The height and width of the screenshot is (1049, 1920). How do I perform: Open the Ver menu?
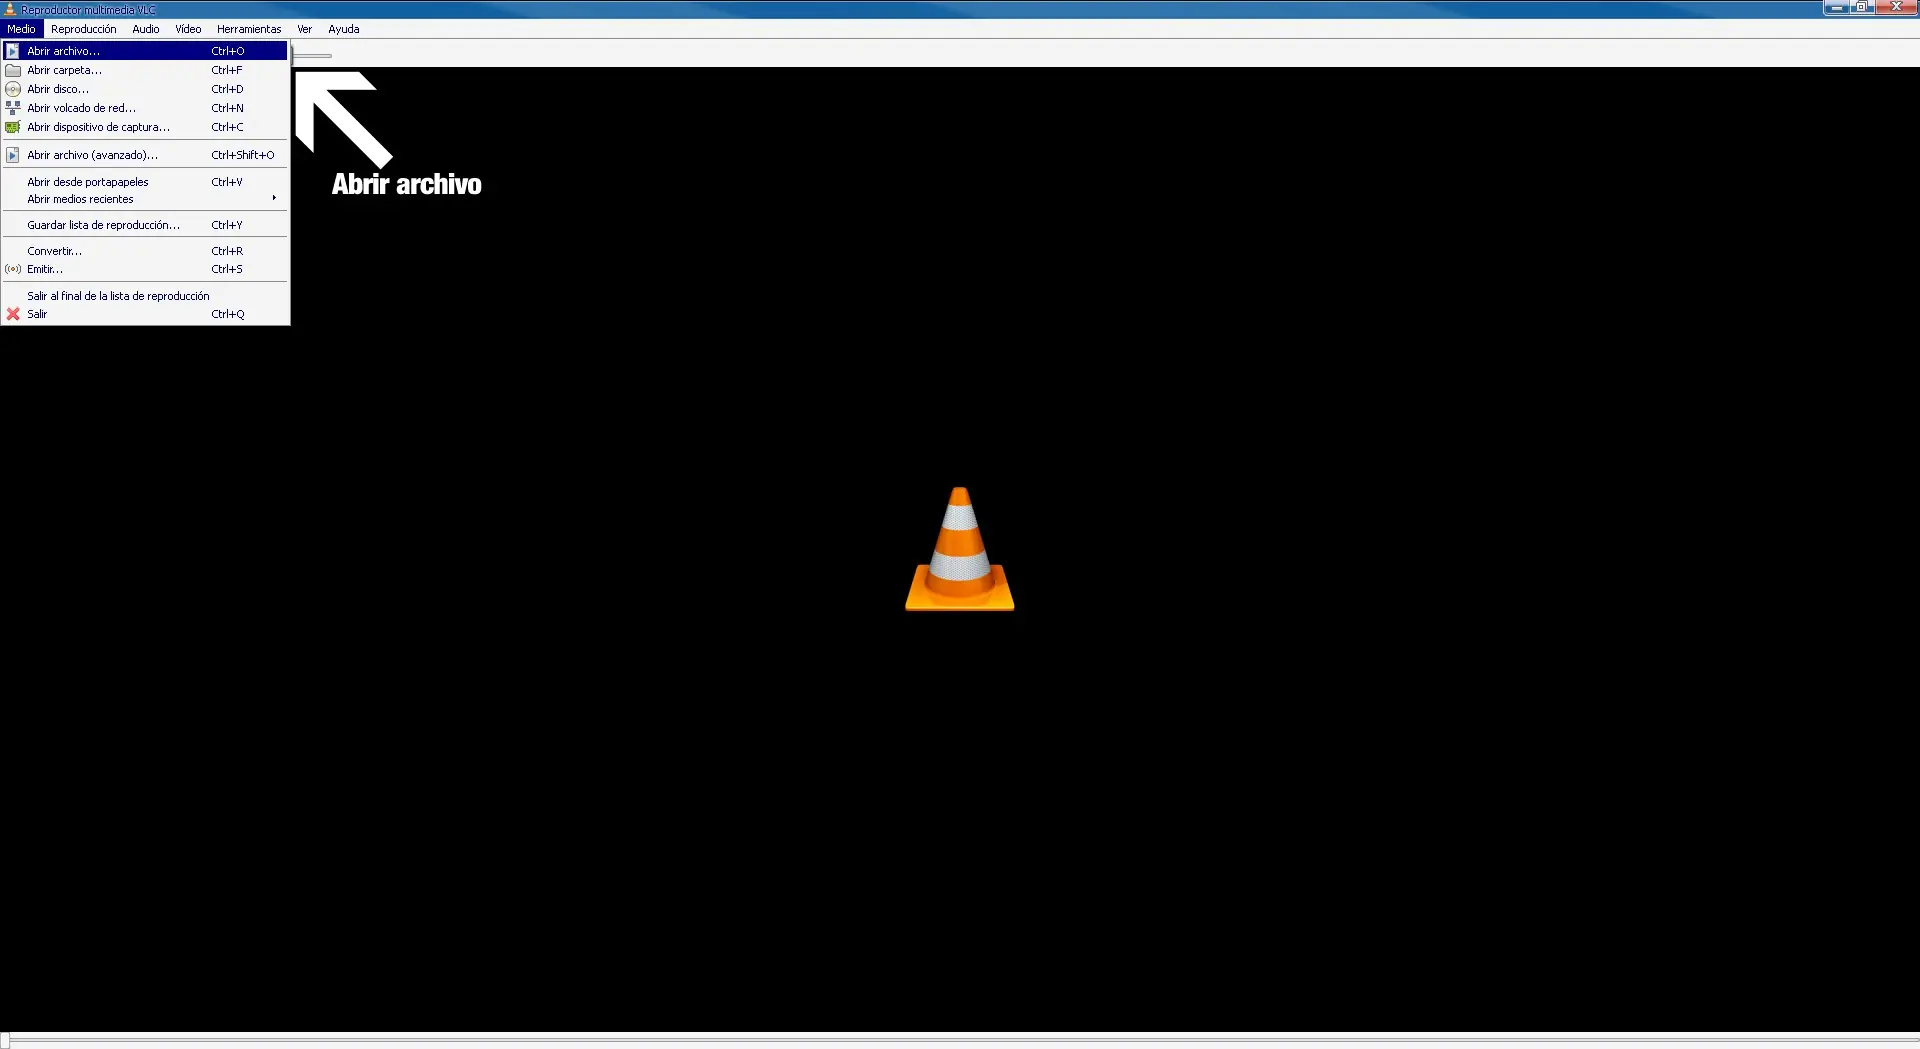305,29
